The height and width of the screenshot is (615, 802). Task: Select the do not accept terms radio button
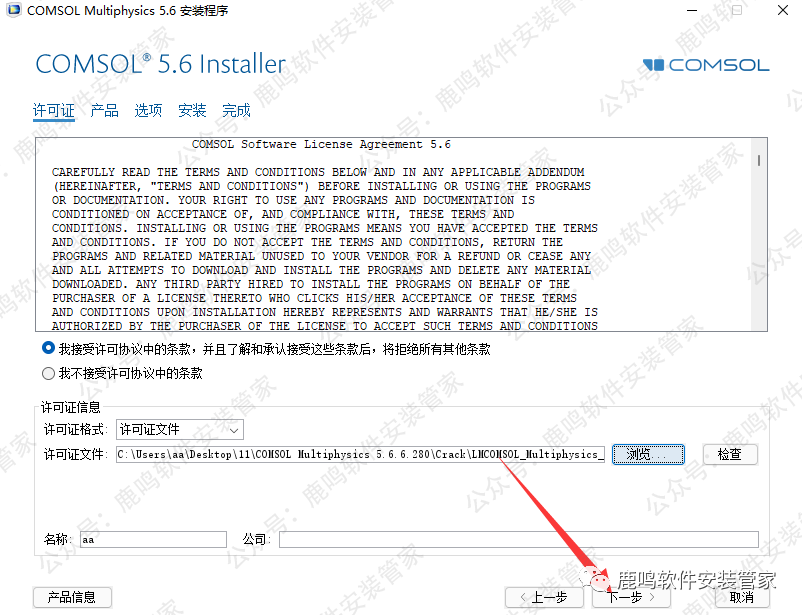48,374
